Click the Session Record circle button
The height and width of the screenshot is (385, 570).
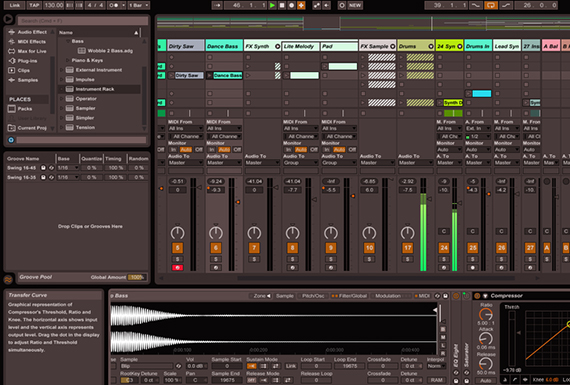coord(342,5)
